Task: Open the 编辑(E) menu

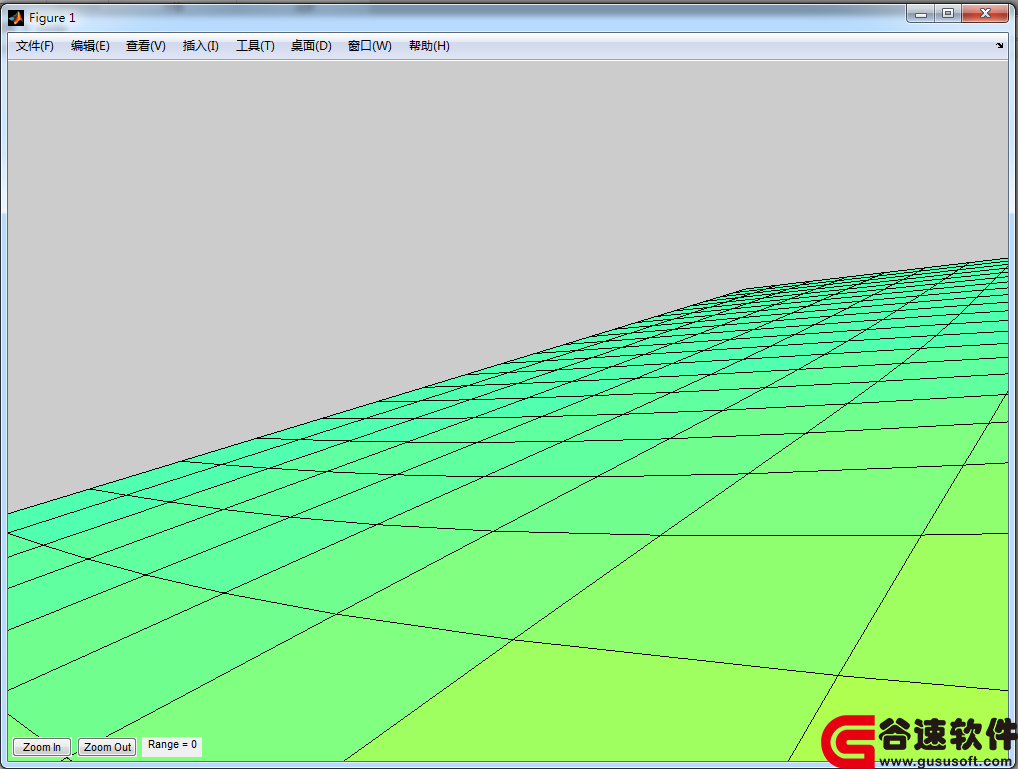Action: [90, 46]
